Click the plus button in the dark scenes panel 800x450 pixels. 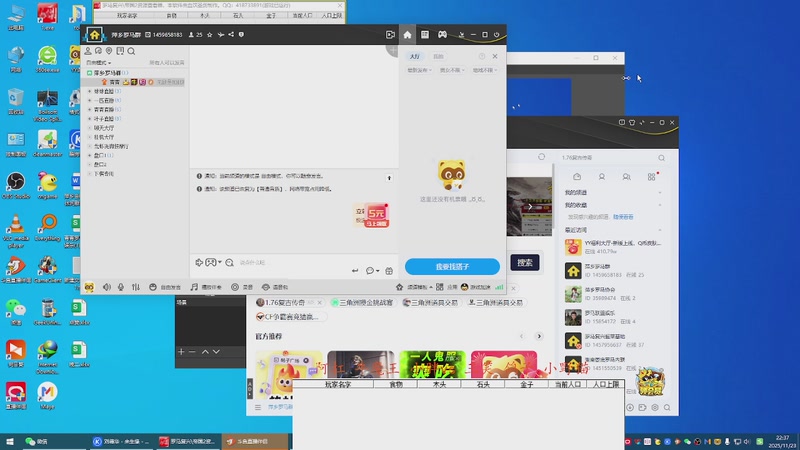point(181,352)
